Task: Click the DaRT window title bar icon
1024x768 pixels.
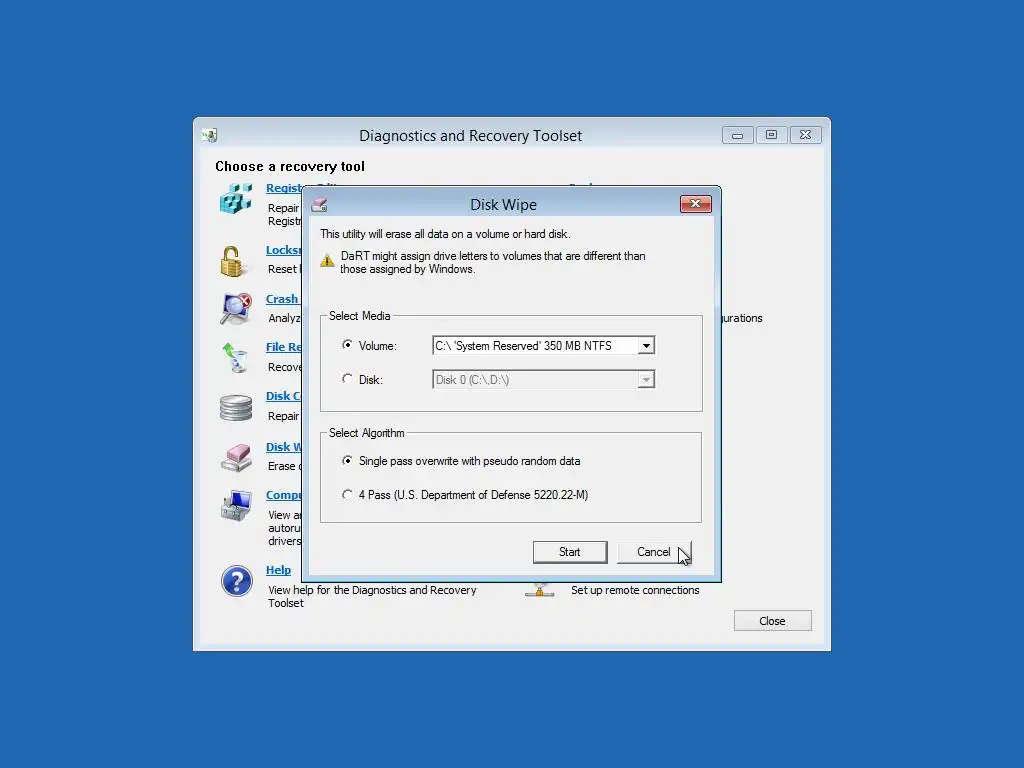Action: (x=210, y=135)
